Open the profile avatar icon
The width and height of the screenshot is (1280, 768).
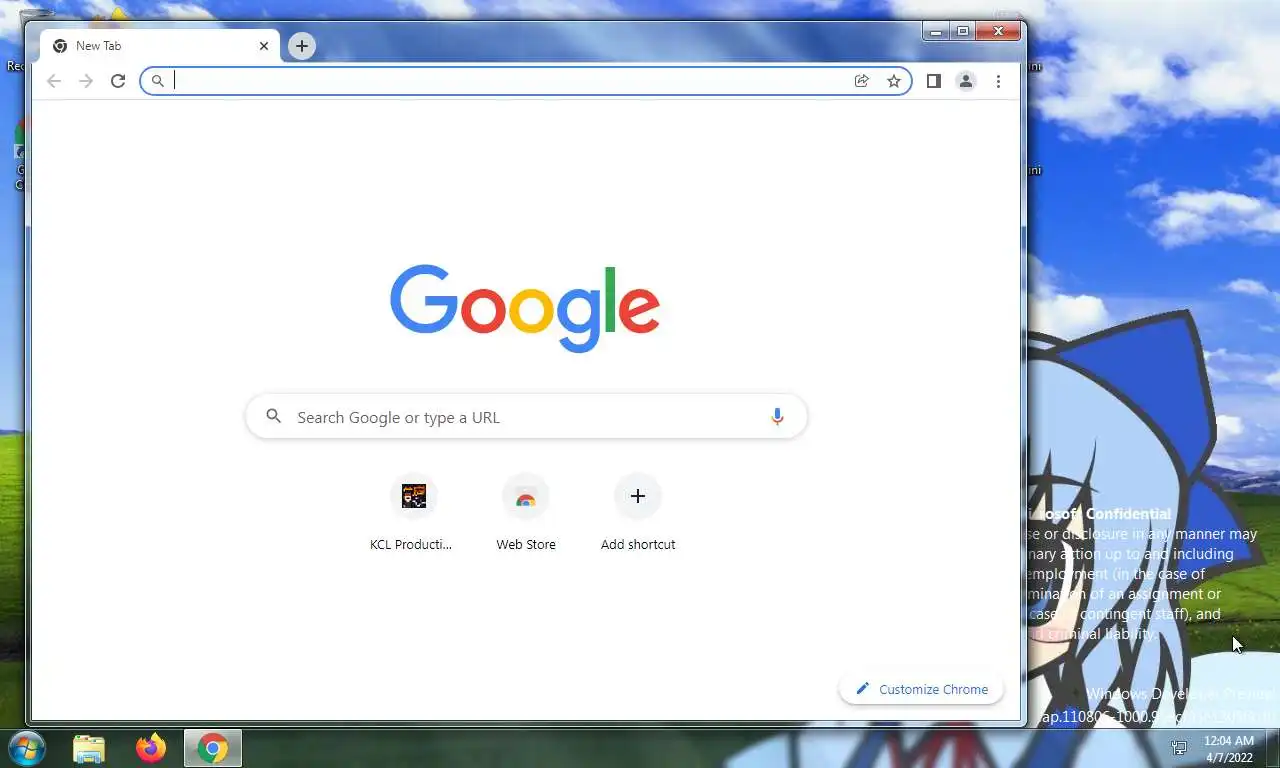pyautogui.click(x=966, y=81)
